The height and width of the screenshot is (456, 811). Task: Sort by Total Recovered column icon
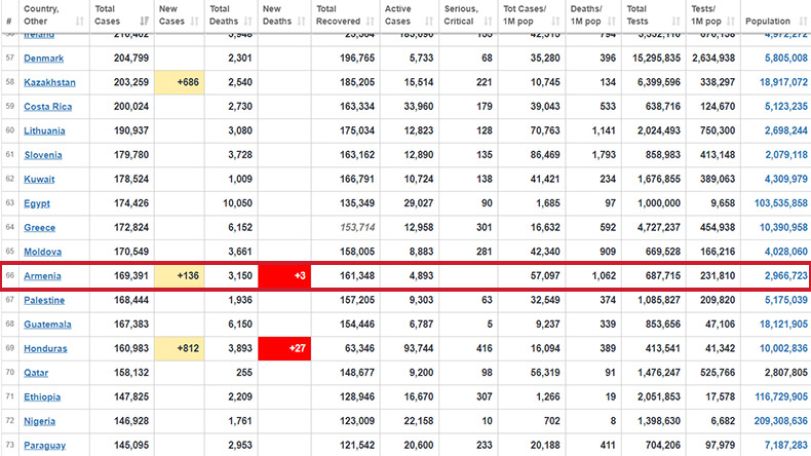point(370,21)
